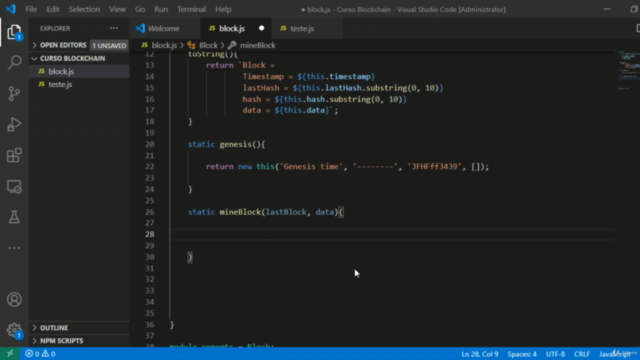640x360 pixels.
Task: Click line number 22 in gutter
Action: tap(149, 167)
